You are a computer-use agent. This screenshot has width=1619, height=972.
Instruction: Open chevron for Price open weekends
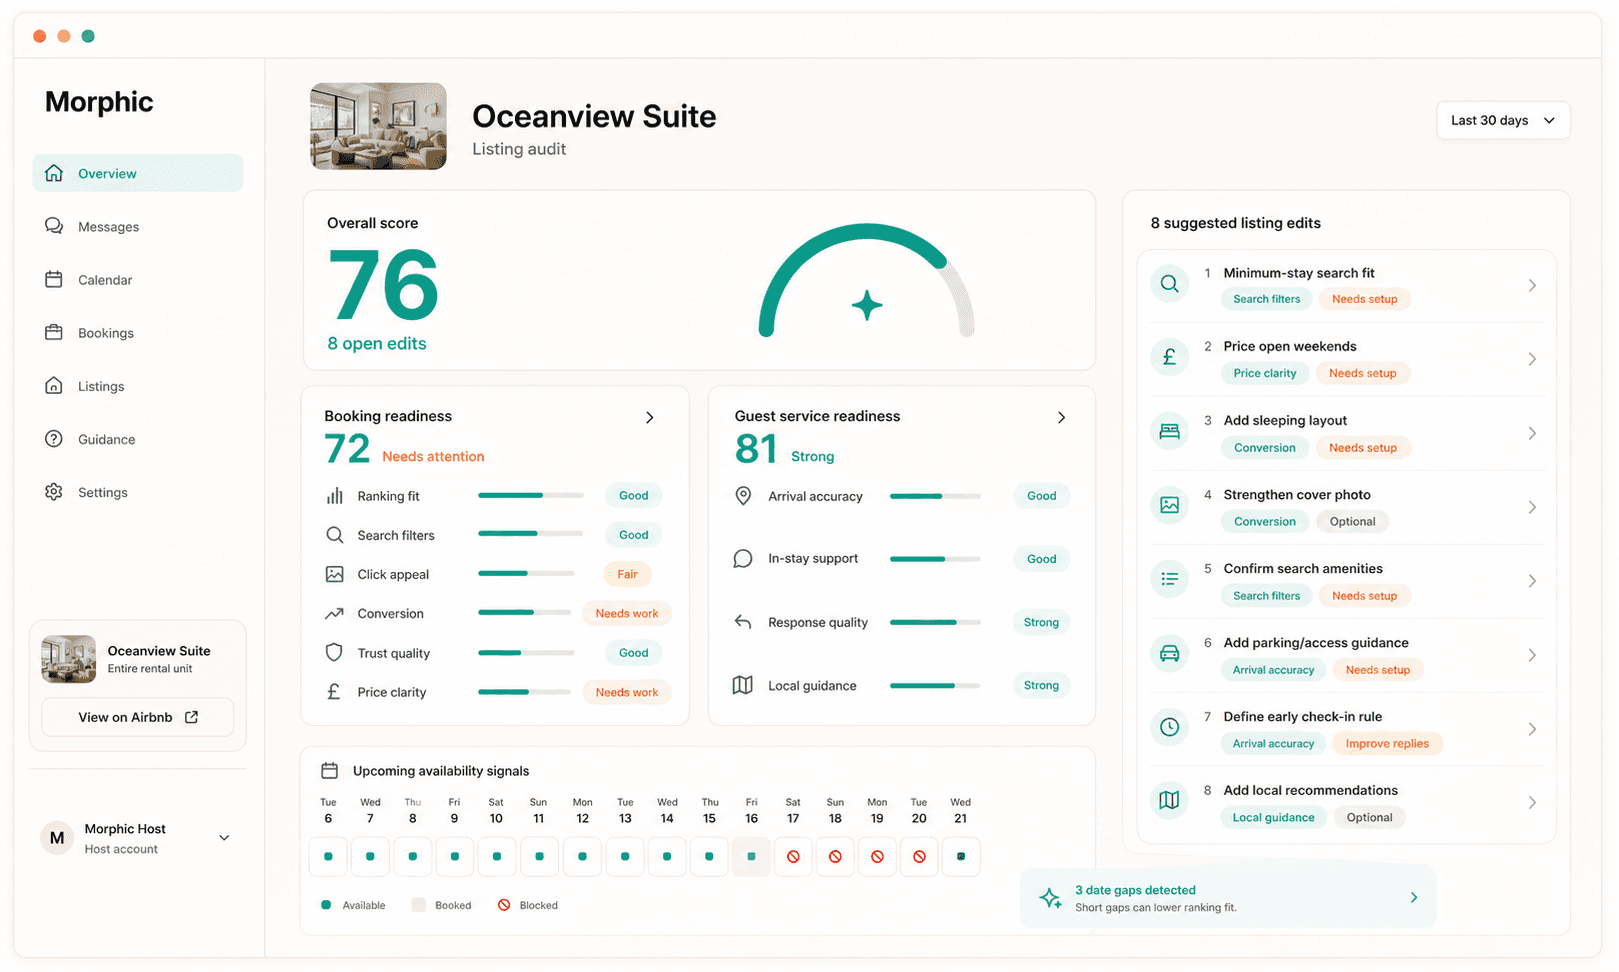click(x=1532, y=359)
